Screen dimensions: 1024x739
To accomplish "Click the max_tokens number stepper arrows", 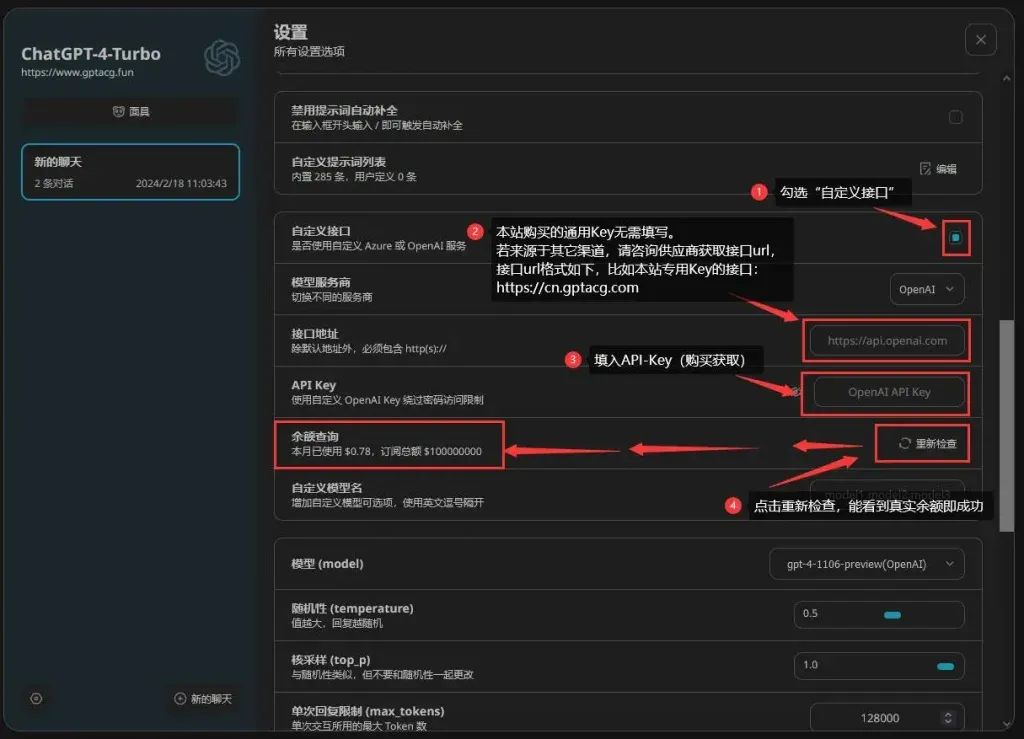I will pyautogui.click(x=949, y=718).
